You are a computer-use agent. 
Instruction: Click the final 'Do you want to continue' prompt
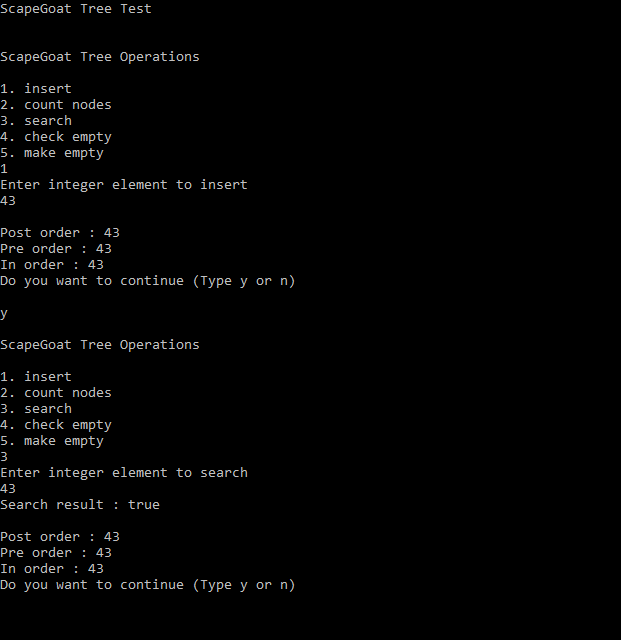pos(147,585)
